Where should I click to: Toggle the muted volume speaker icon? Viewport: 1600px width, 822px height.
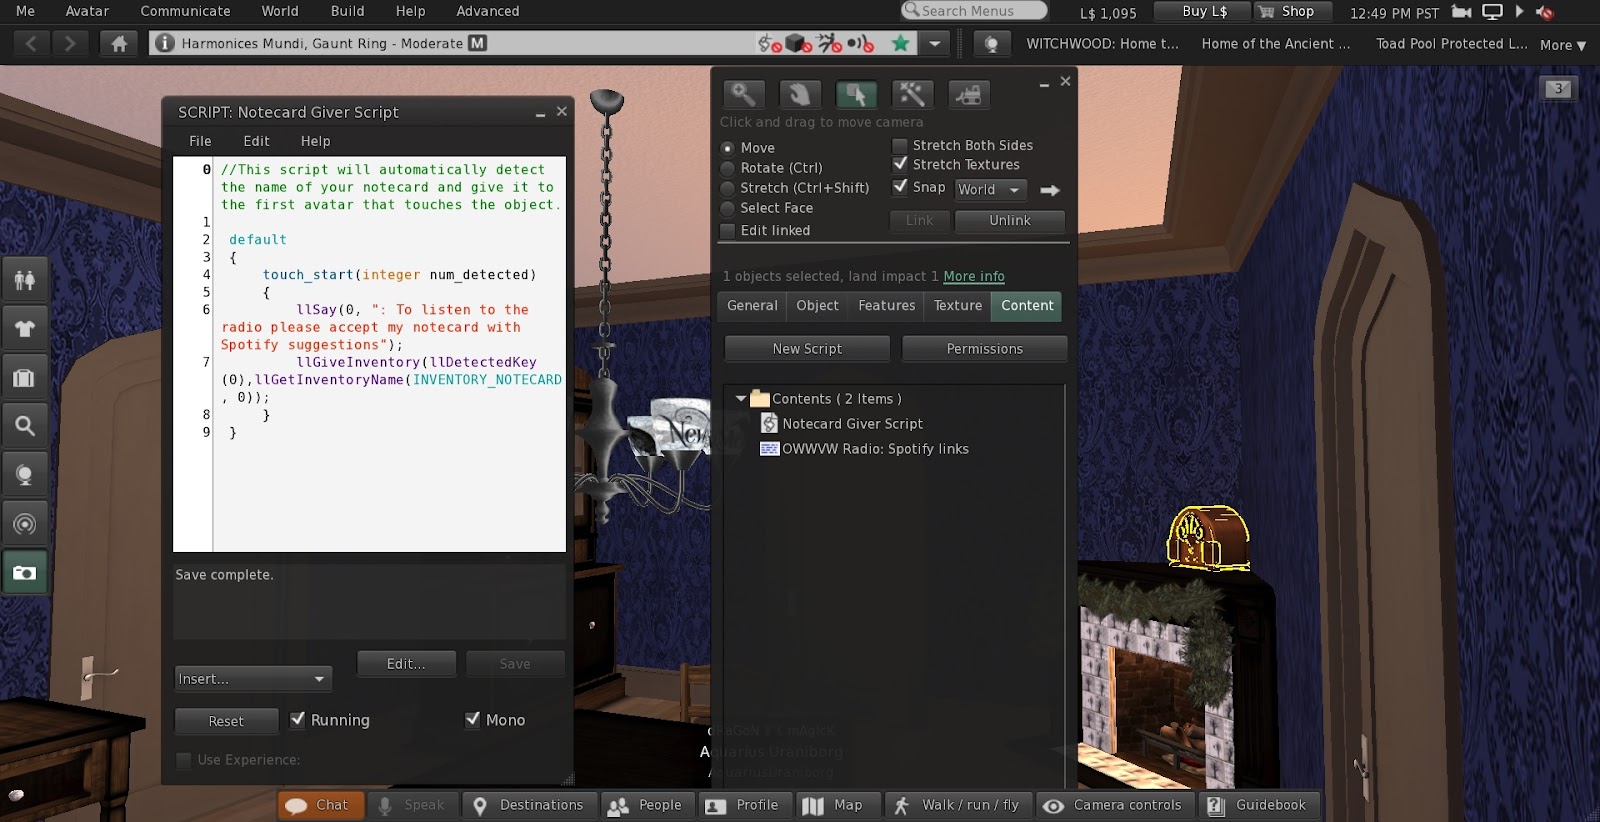pos(1545,12)
